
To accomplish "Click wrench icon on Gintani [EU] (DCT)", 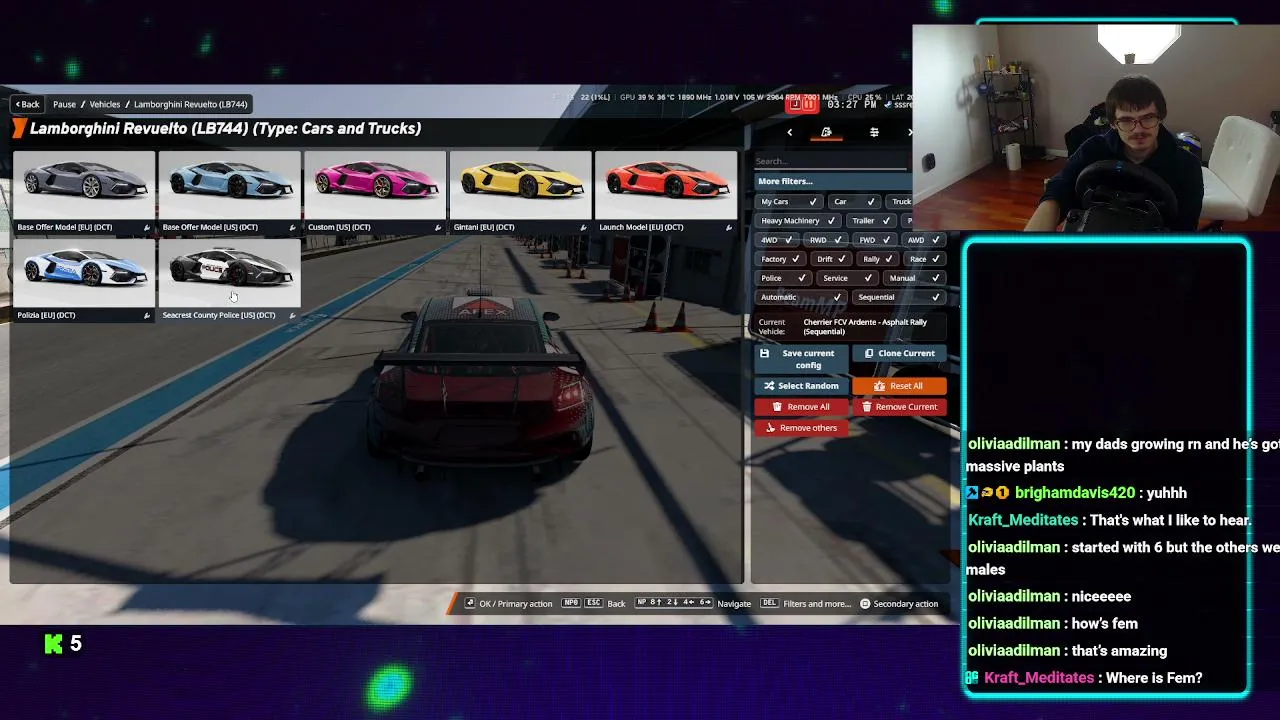I will coord(583,228).
